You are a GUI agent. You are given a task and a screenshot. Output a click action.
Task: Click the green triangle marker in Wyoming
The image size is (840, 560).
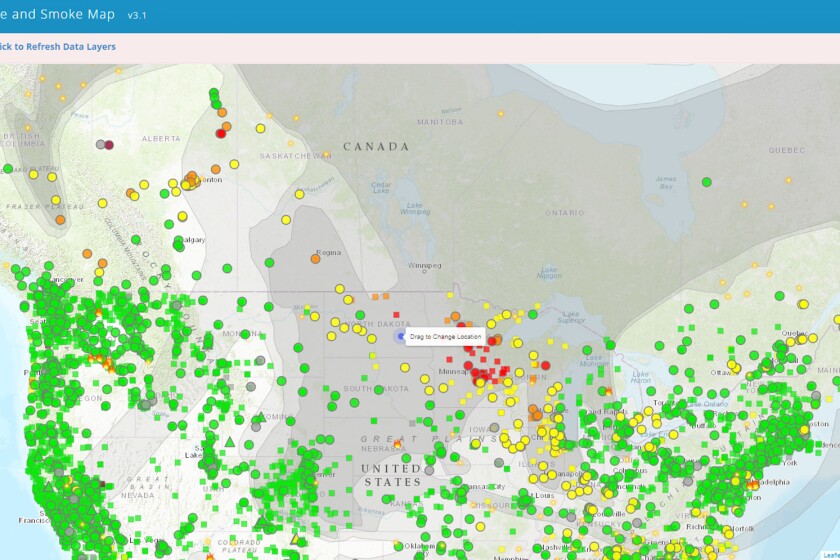click(x=229, y=441)
